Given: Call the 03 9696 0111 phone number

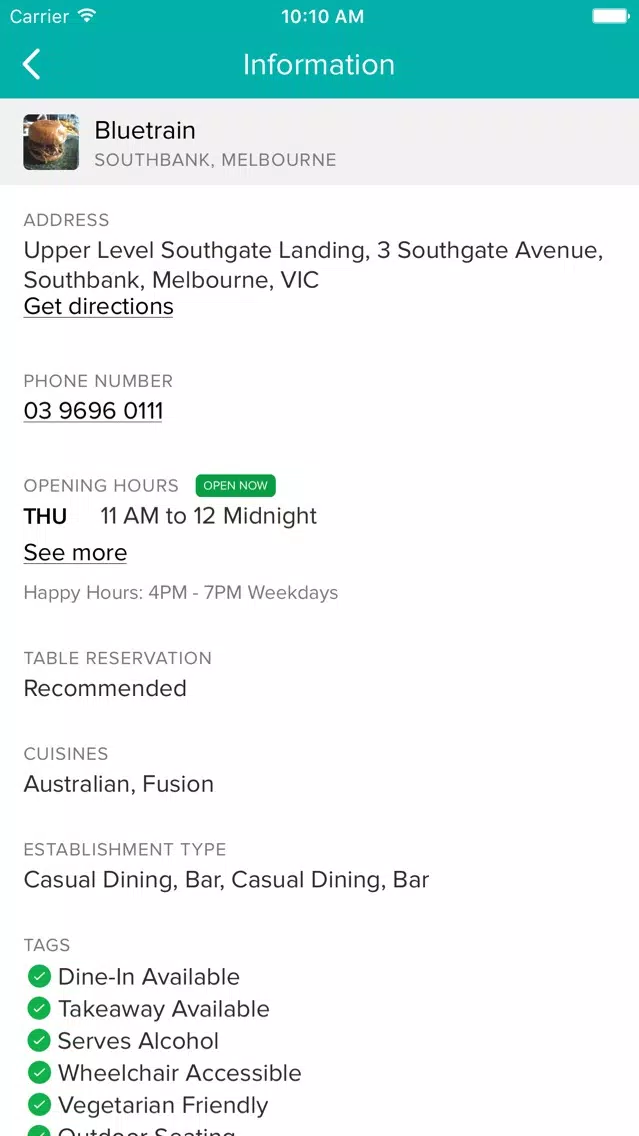Looking at the screenshot, I should [93, 411].
